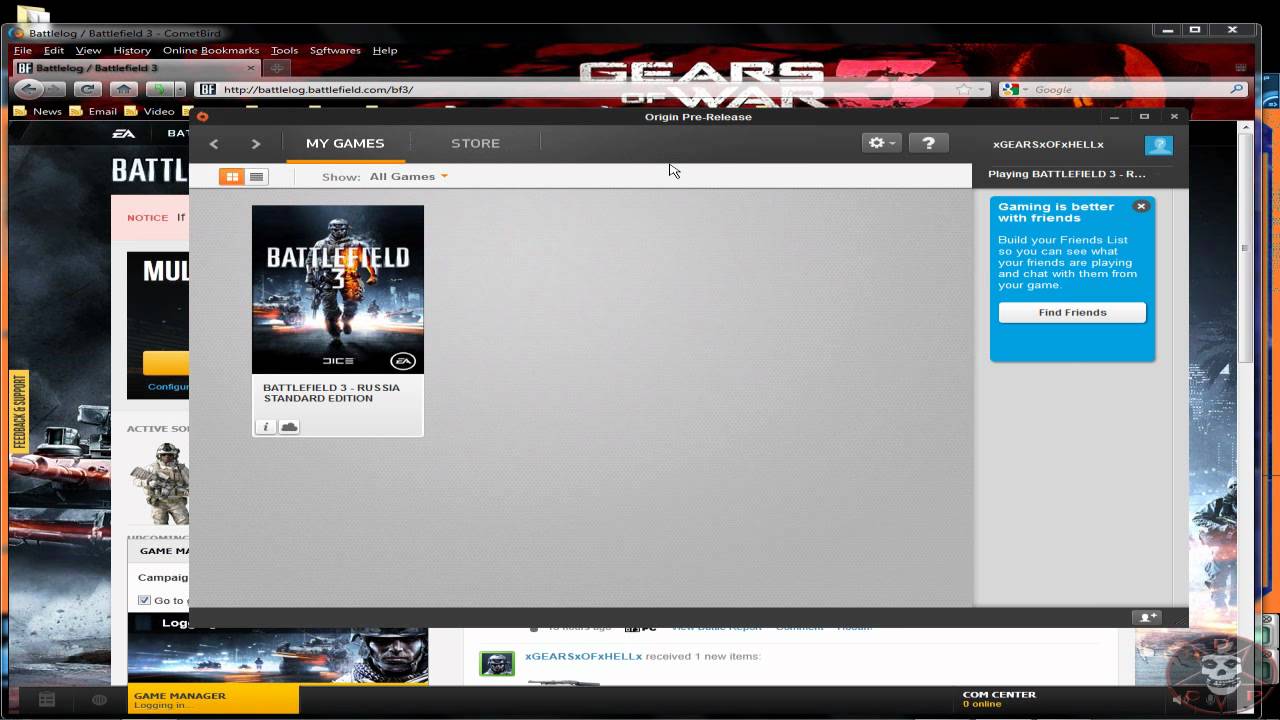Open the browser Help menu
The height and width of the screenshot is (720, 1280).
point(385,50)
